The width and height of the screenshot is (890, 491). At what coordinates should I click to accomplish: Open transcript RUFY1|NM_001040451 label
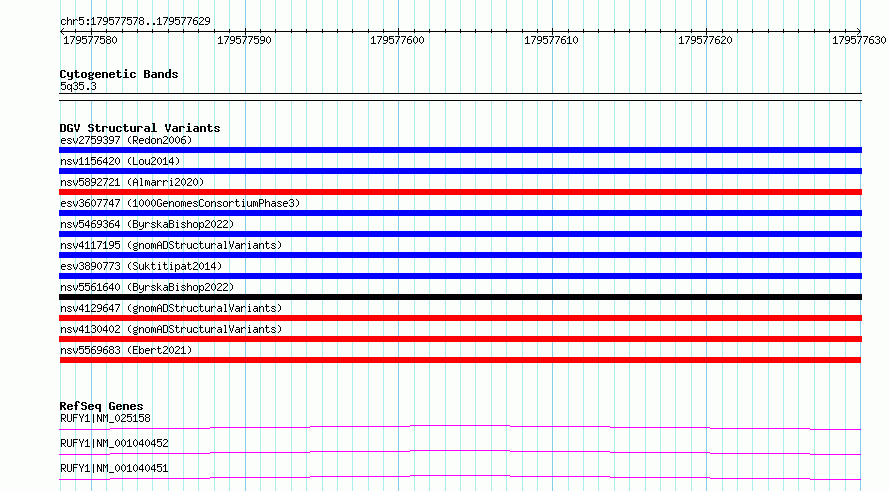pyautogui.click(x=114, y=468)
